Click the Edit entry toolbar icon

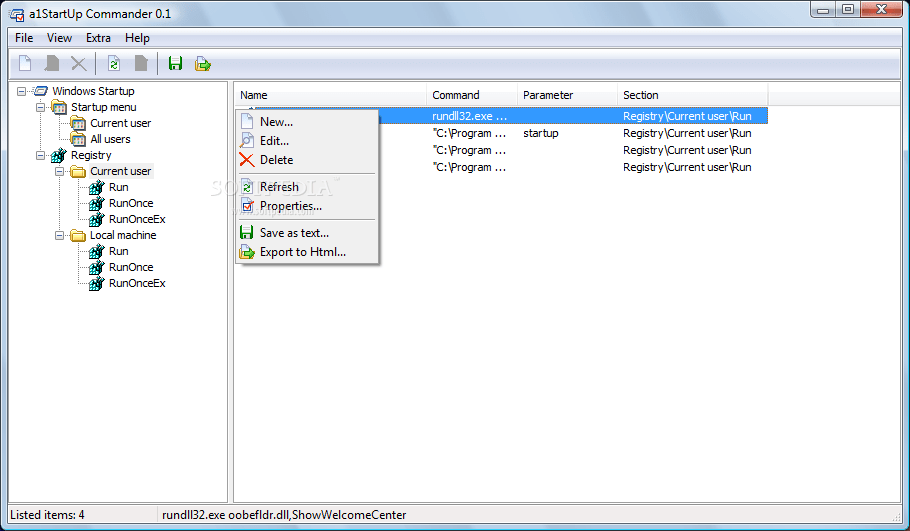(x=52, y=63)
